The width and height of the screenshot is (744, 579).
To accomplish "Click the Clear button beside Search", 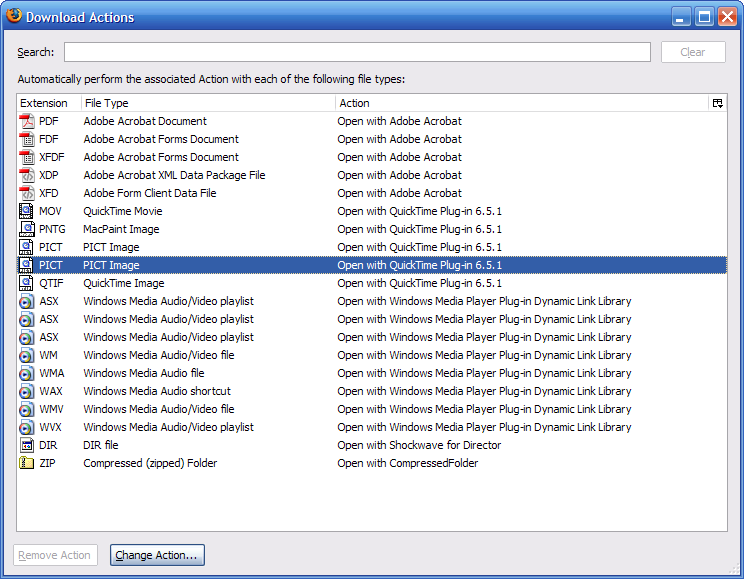I will (693, 52).
